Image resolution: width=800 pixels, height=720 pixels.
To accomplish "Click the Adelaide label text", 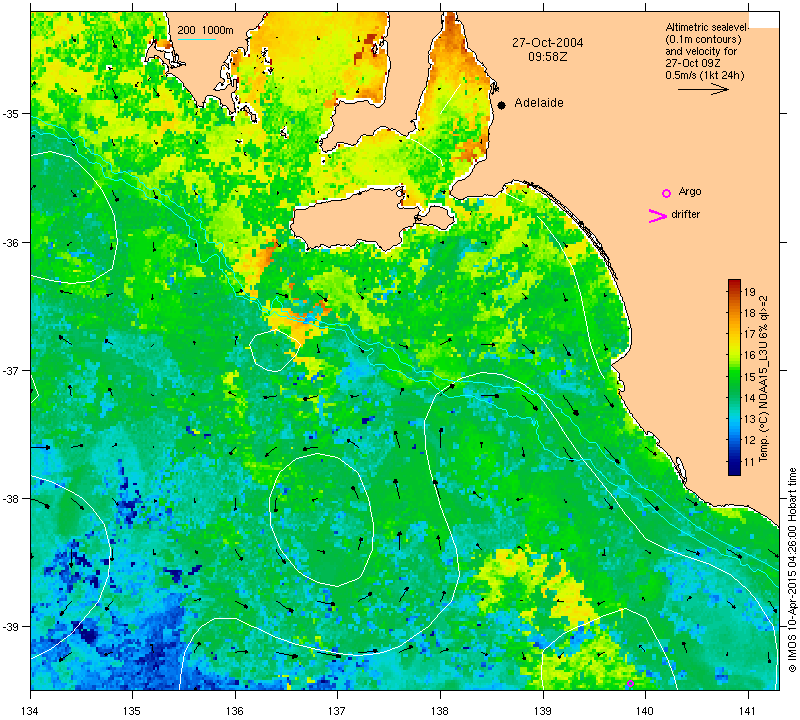I will (539, 103).
